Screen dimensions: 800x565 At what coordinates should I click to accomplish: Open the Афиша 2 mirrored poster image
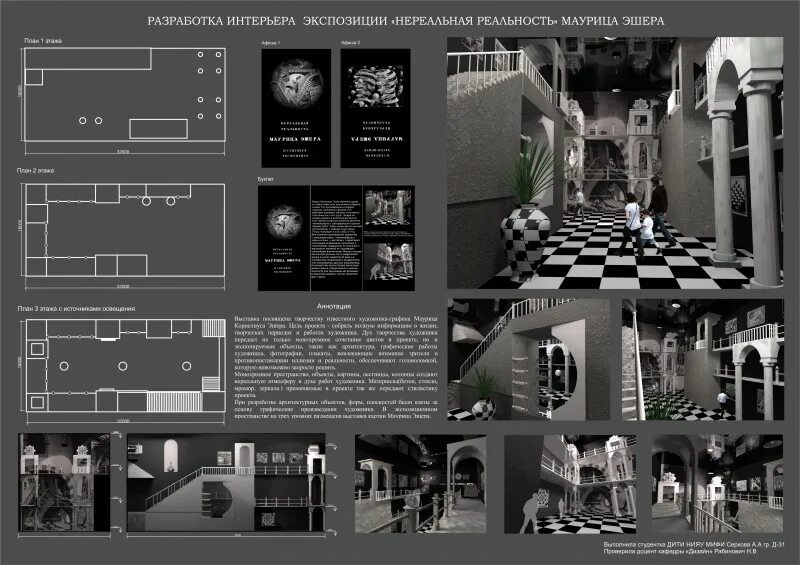376,108
